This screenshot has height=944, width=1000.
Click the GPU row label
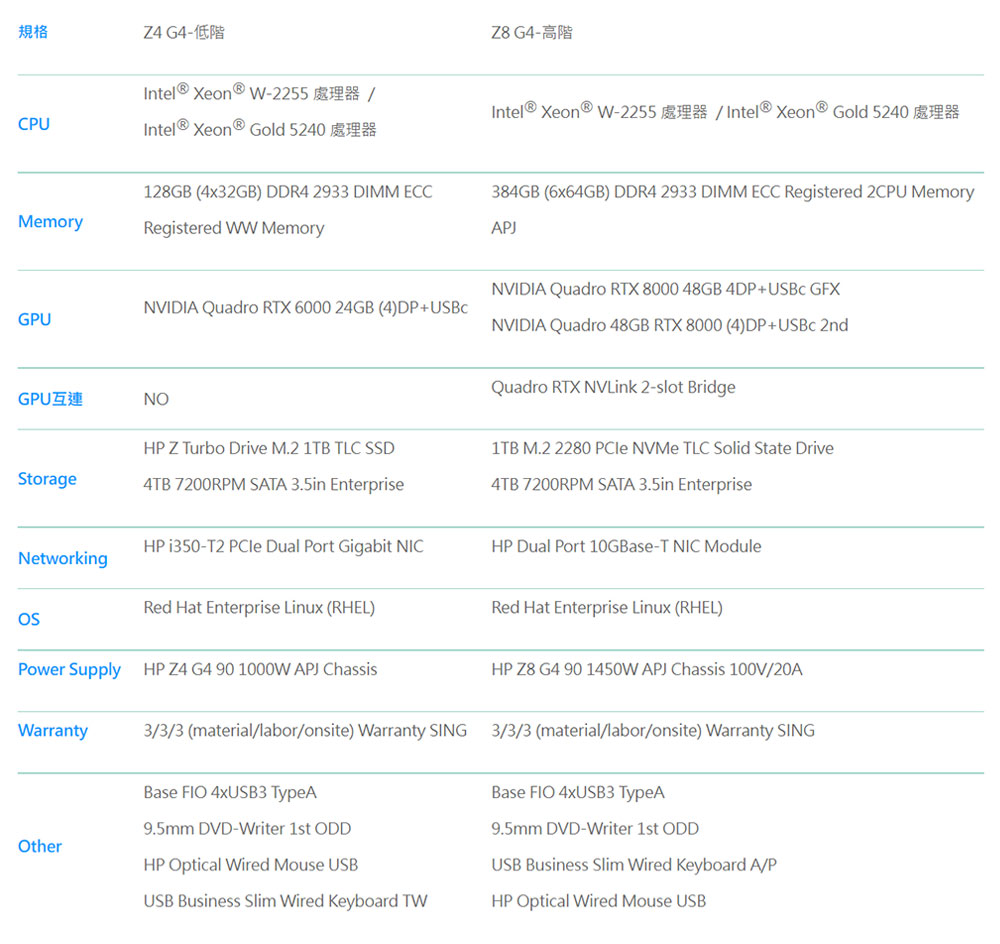click(34, 320)
